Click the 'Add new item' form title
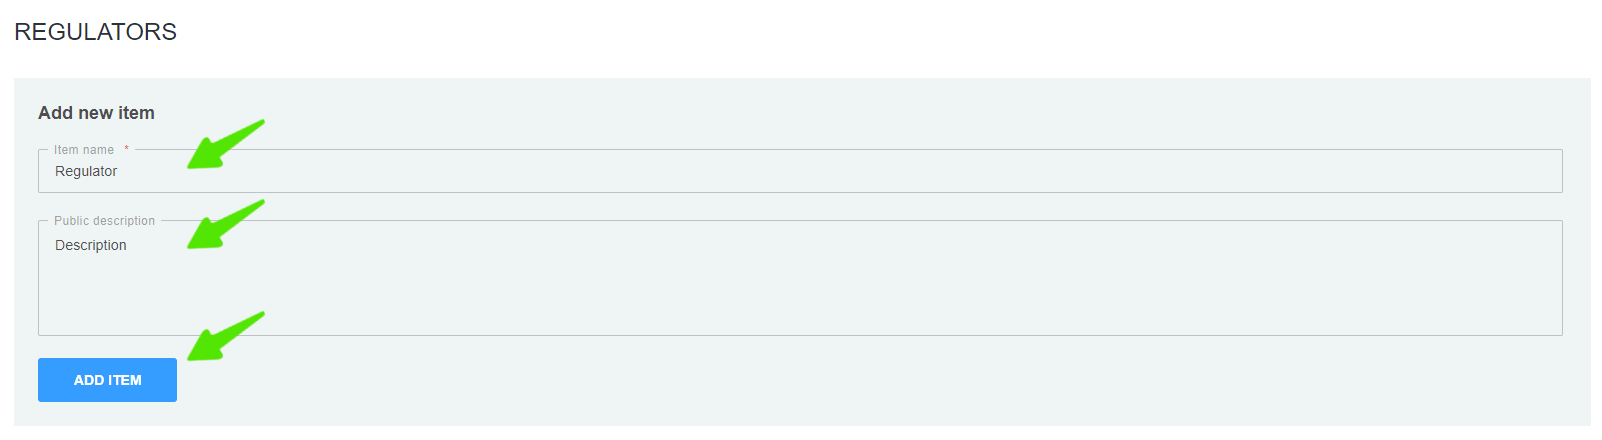Viewport: 1602px width, 440px height. (96, 113)
